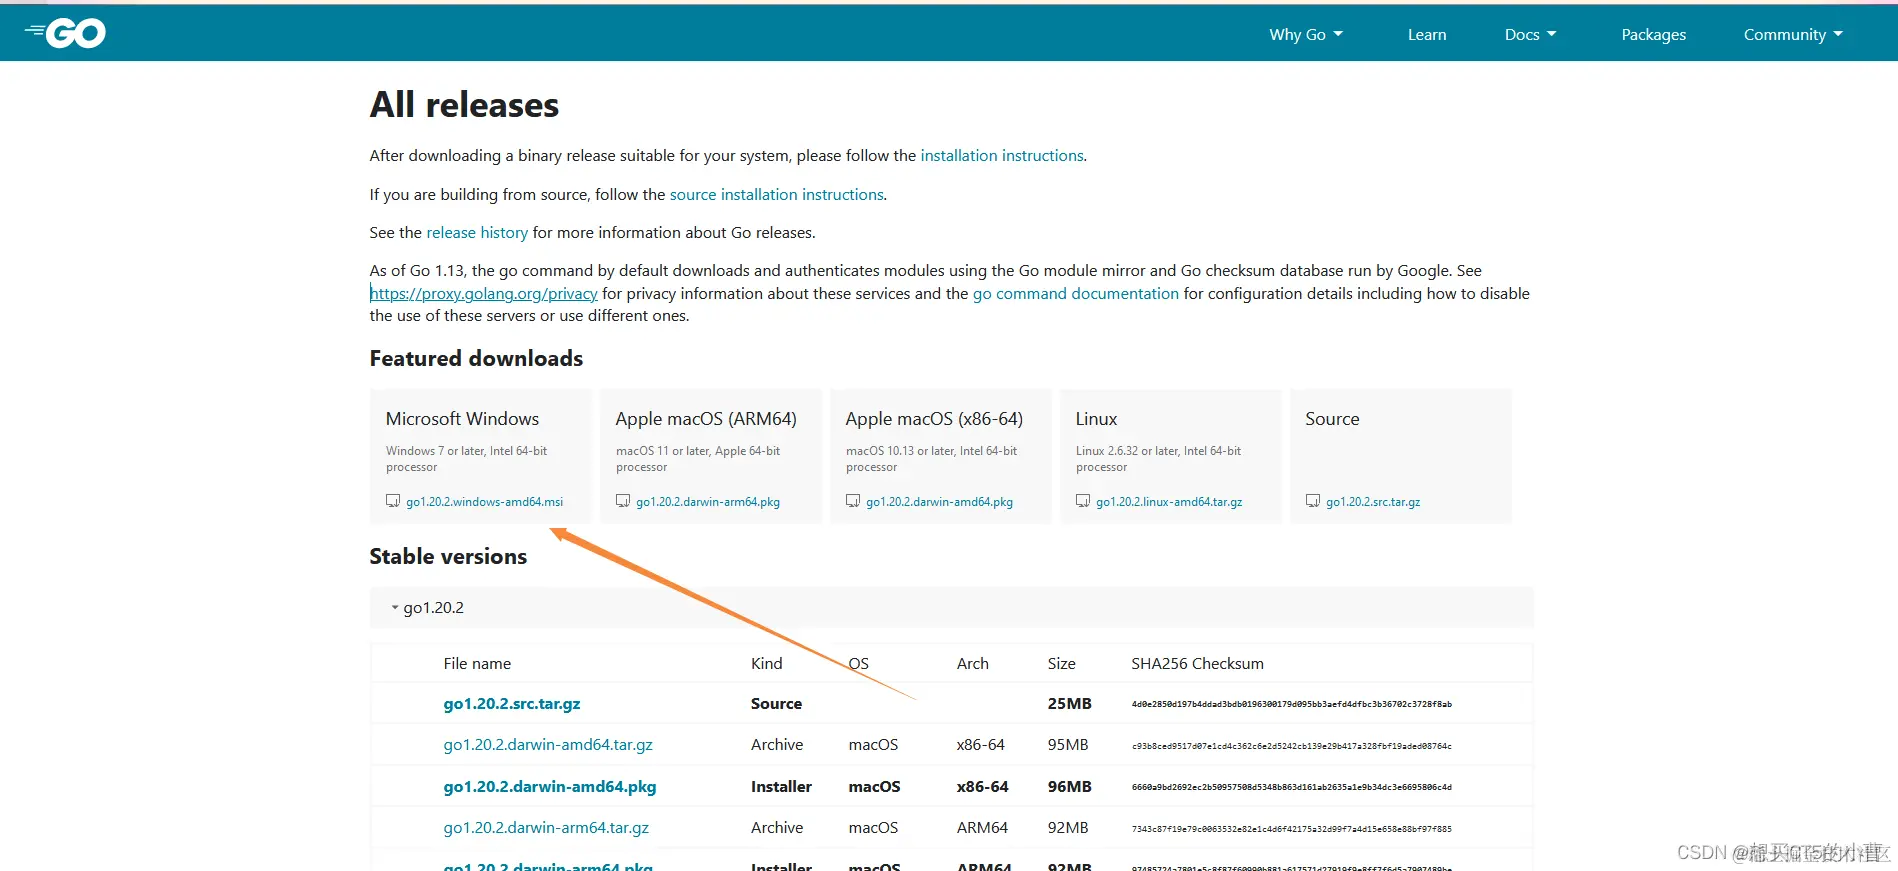Click download icon beside featured go1.20.2.src.tar.gz
The height and width of the screenshot is (871, 1898).
(x=1313, y=501)
